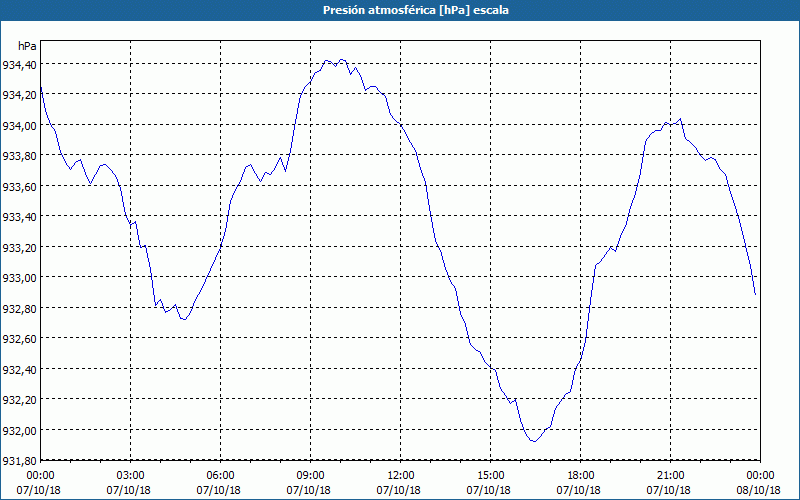This screenshot has height=500, width=800.
Task: Click the 09:00 time axis label
Action: pos(311,476)
